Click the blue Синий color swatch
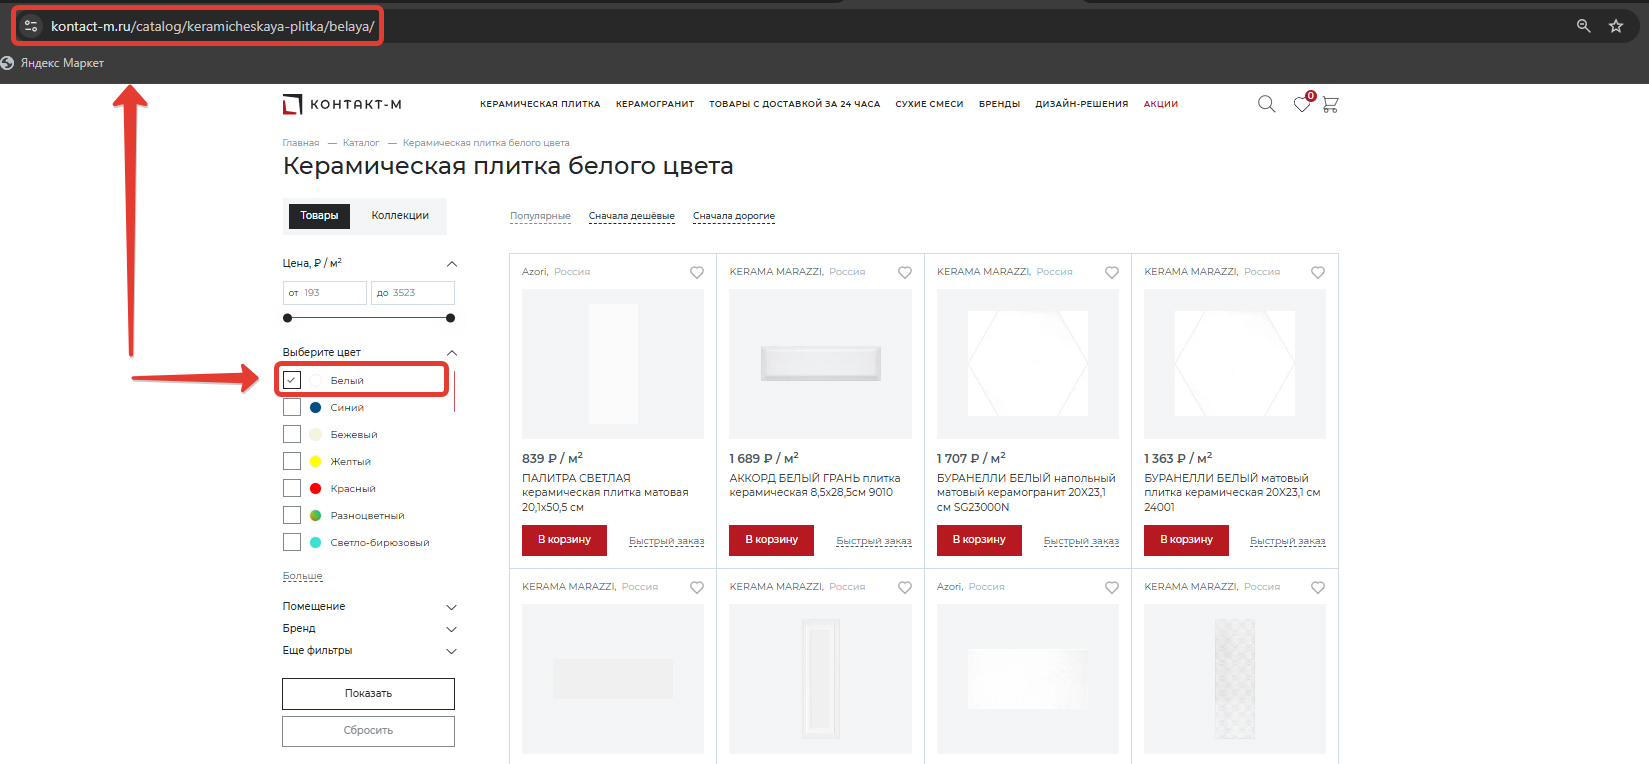The image size is (1649, 764). point(316,407)
